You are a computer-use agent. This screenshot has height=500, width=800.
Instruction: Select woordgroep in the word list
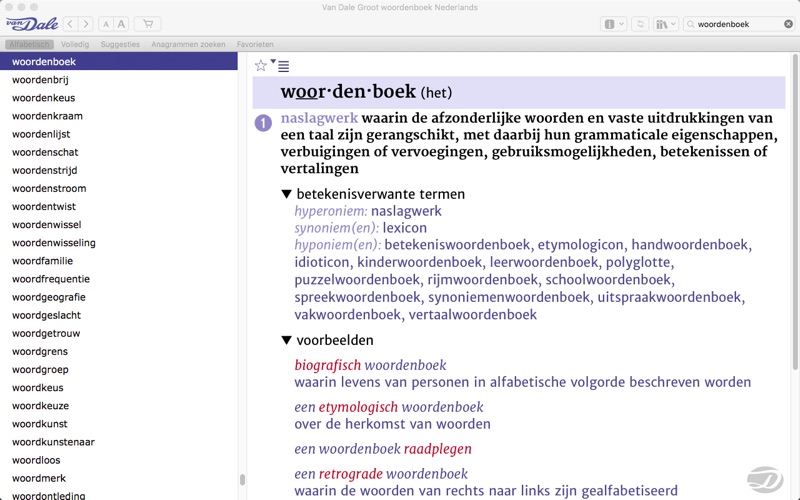[x=118, y=369]
